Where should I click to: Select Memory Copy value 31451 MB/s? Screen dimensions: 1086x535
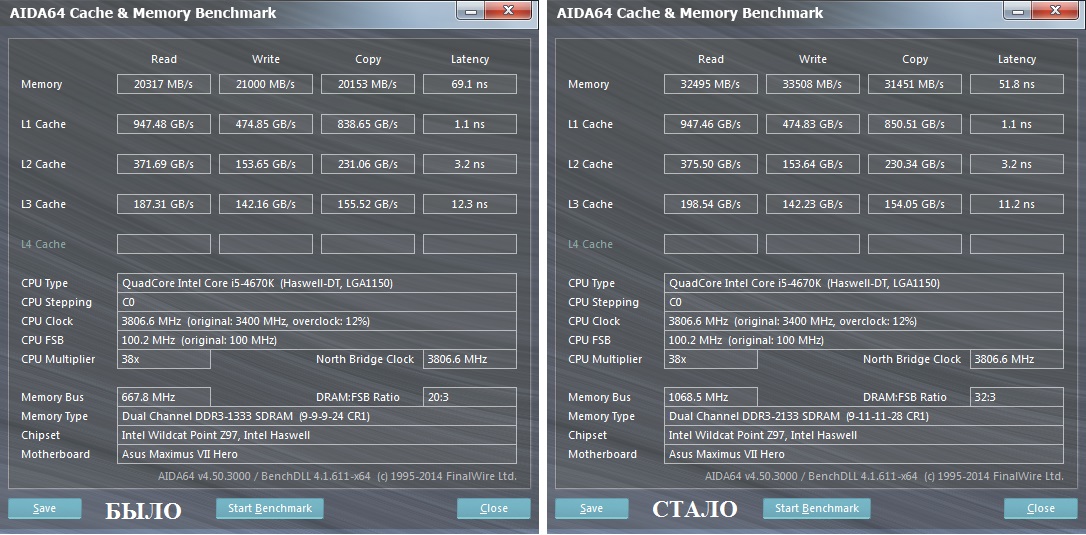point(915,84)
